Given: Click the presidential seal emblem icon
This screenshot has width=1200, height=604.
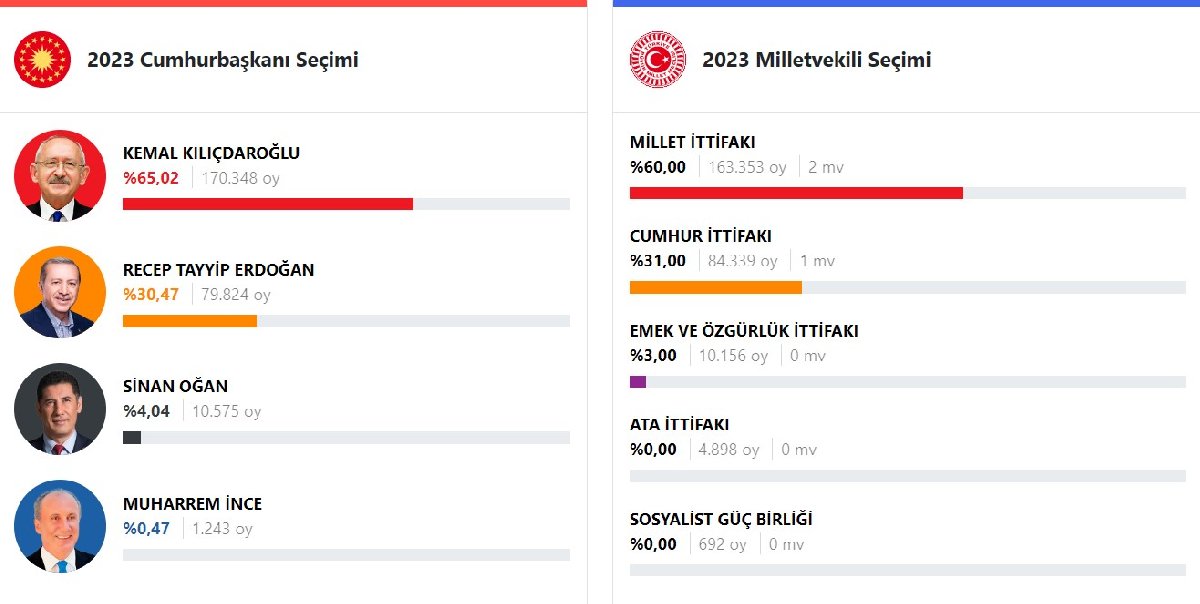Looking at the screenshot, I should coord(42,59).
